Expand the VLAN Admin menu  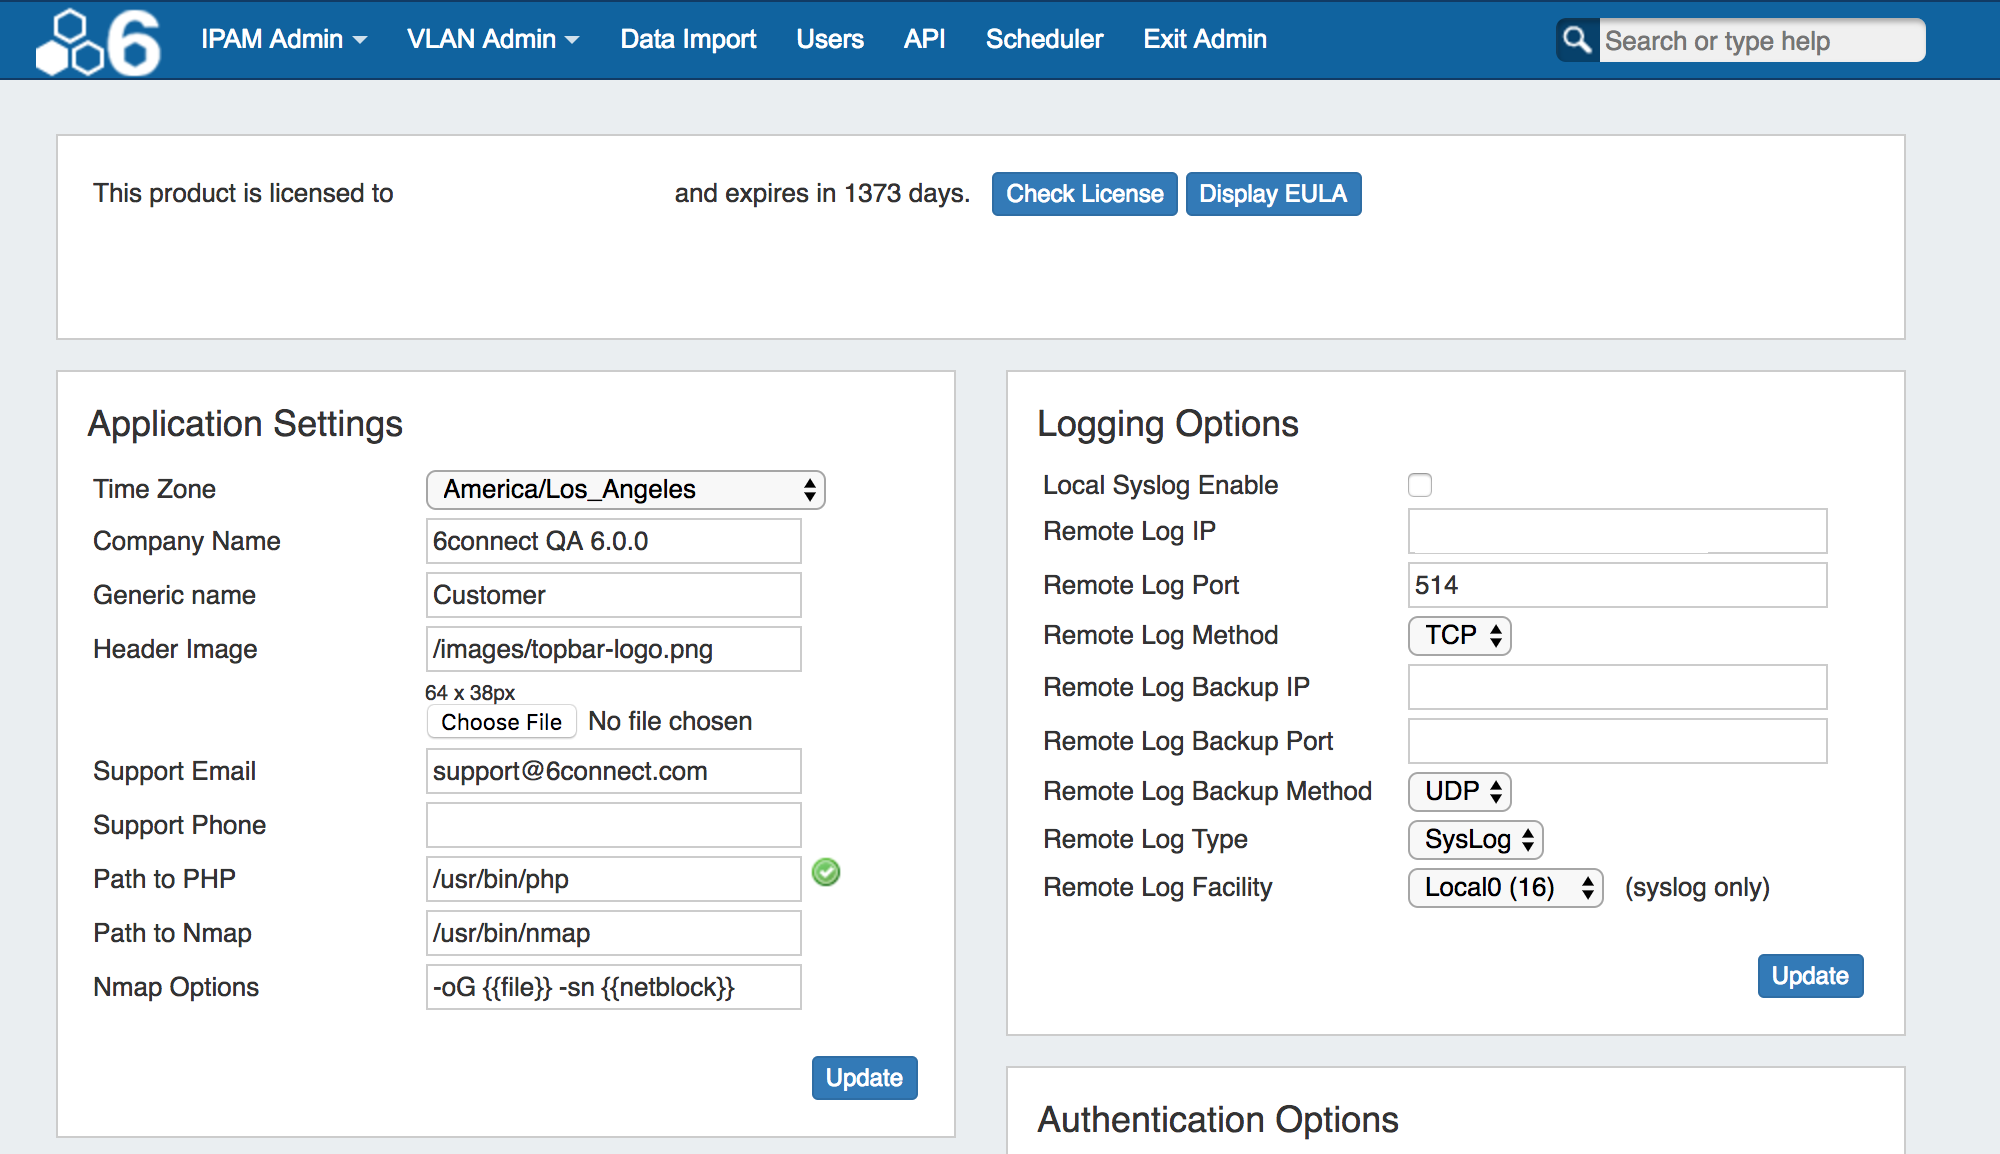pyautogui.click(x=492, y=39)
